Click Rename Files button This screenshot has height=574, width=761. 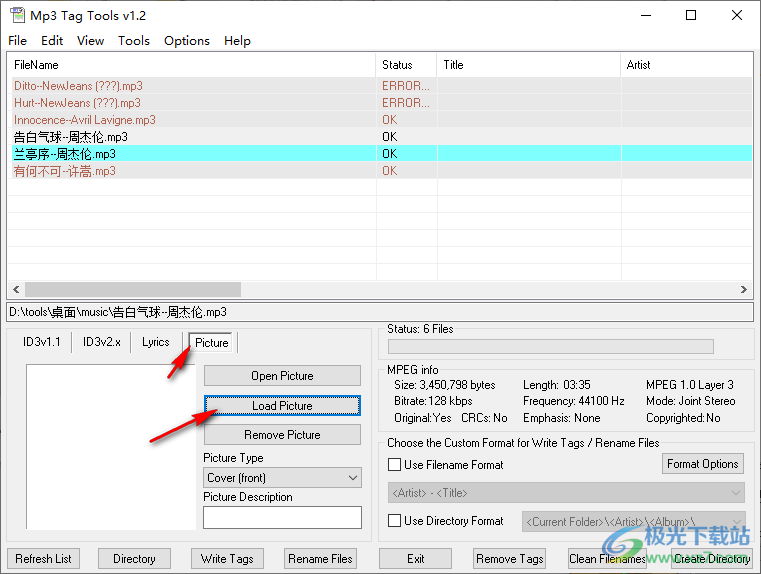pyautogui.click(x=320, y=559)
